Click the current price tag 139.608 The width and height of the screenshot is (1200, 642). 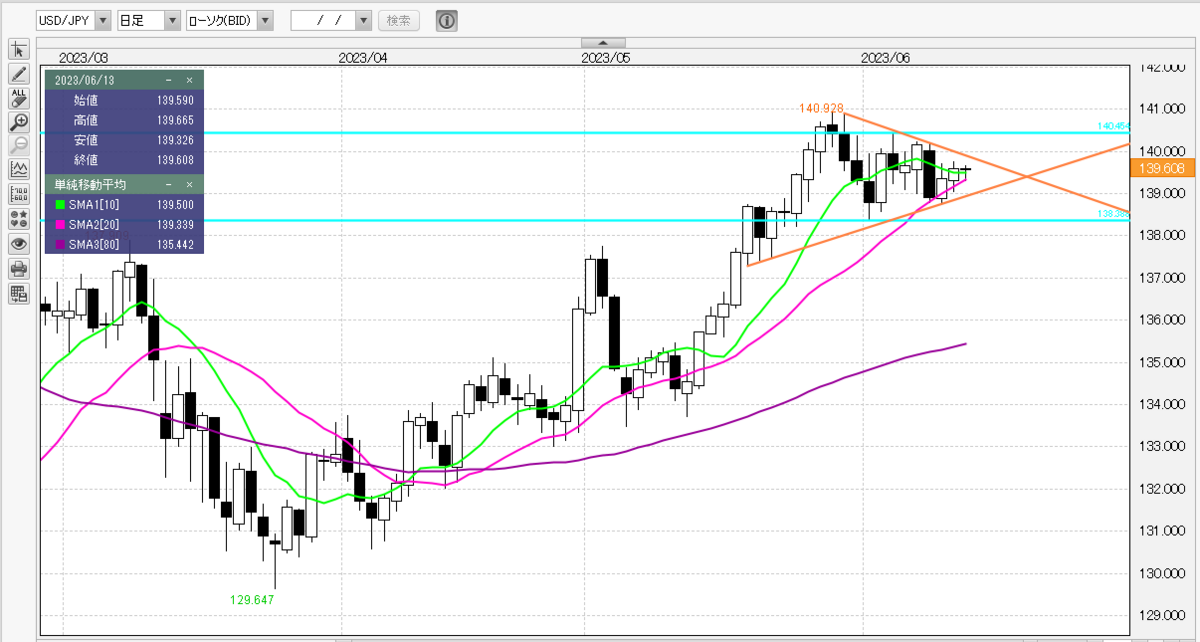pos(1161,169)
